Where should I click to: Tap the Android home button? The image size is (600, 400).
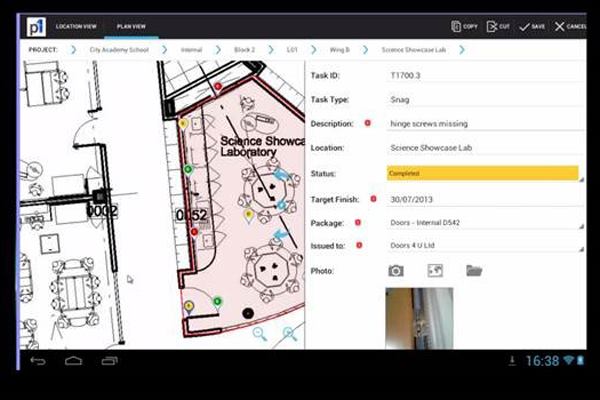point(73,361)
